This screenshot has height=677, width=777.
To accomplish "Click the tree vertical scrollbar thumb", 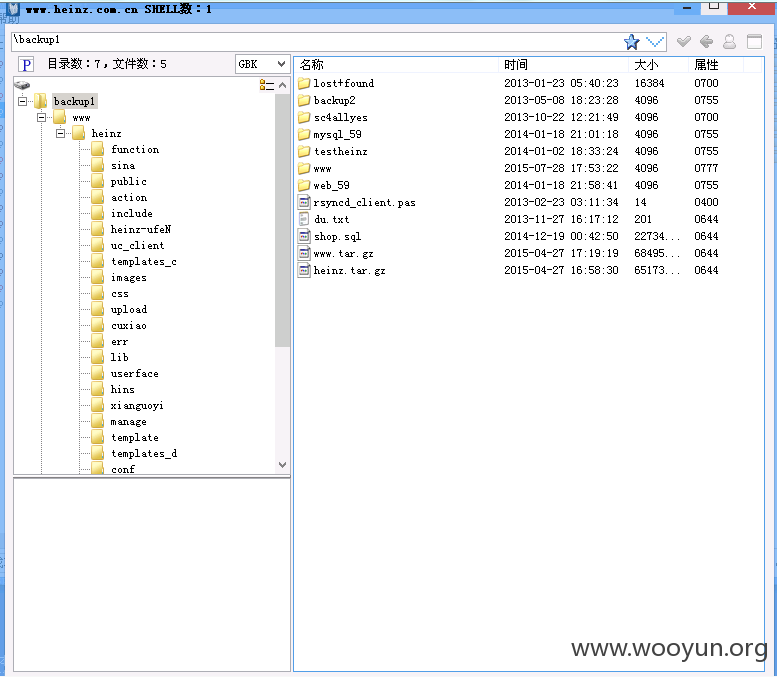I will pos(282,220).
